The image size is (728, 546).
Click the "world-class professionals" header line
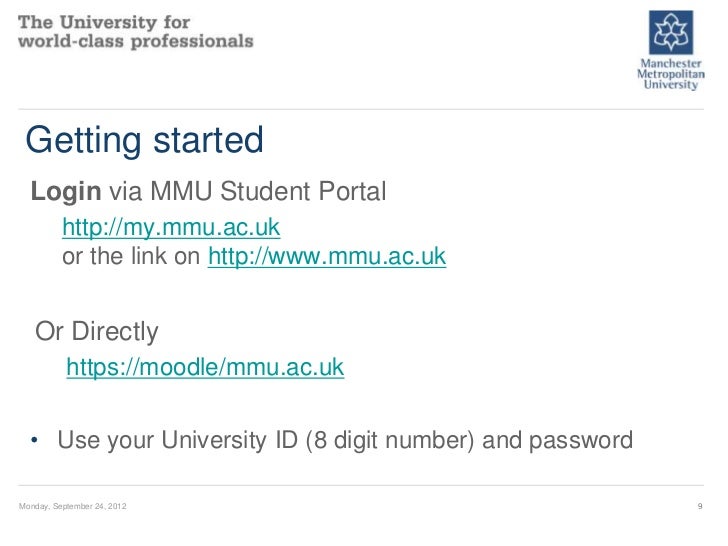(x=136, y=42)
